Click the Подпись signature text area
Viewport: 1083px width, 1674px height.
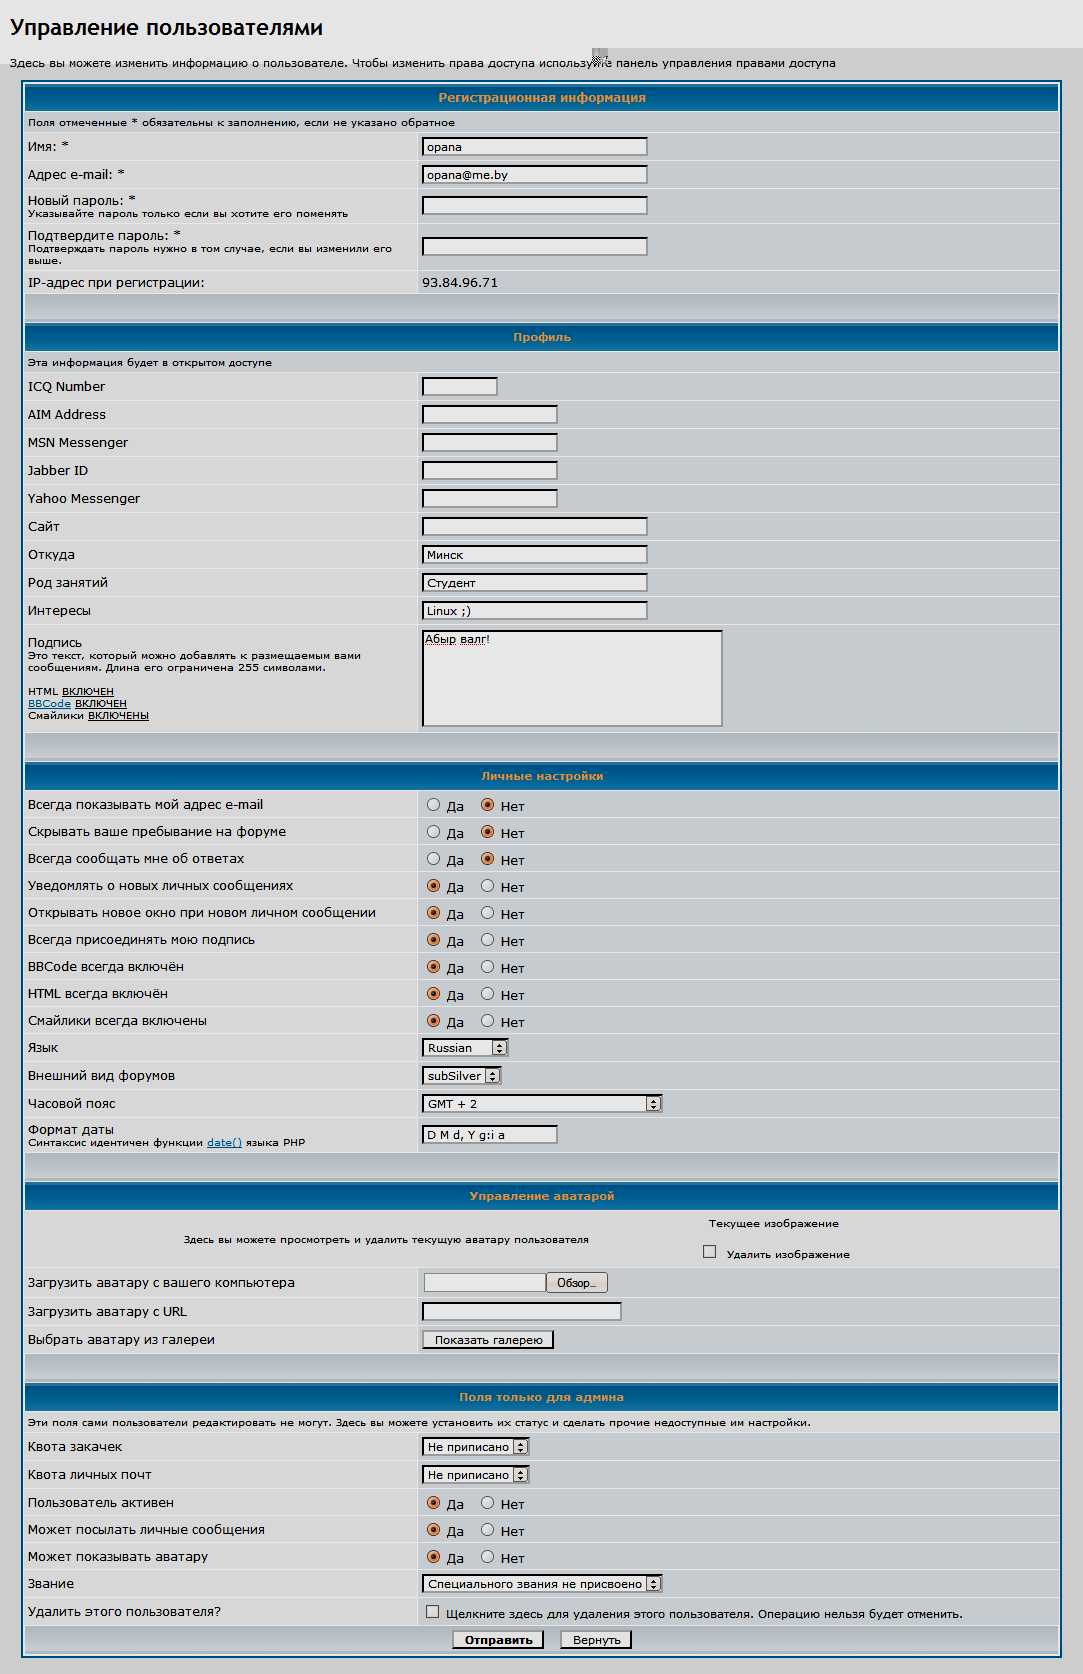pos(572,678)
